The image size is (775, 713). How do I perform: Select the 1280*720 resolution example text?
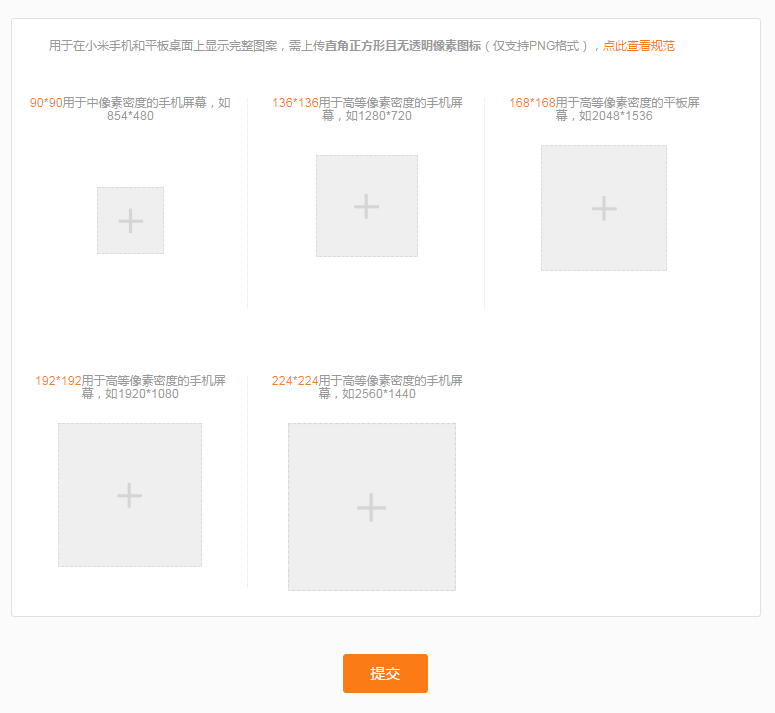point(378,116)
